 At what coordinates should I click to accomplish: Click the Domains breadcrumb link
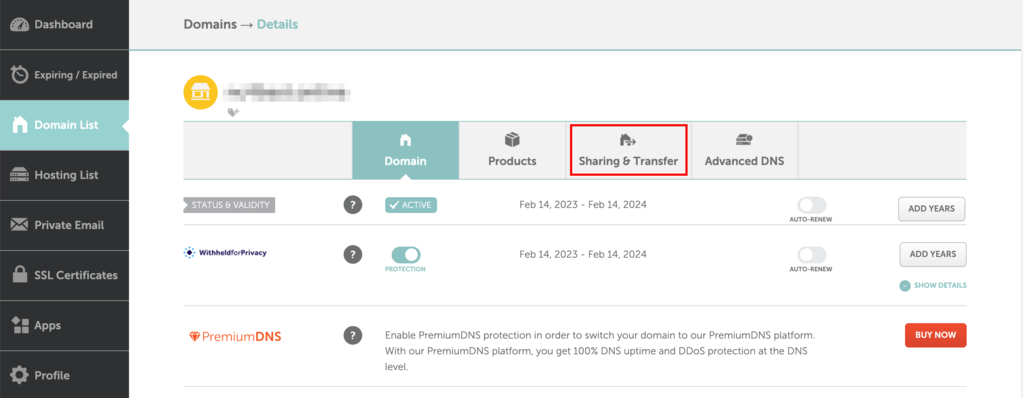coord(210,24)
